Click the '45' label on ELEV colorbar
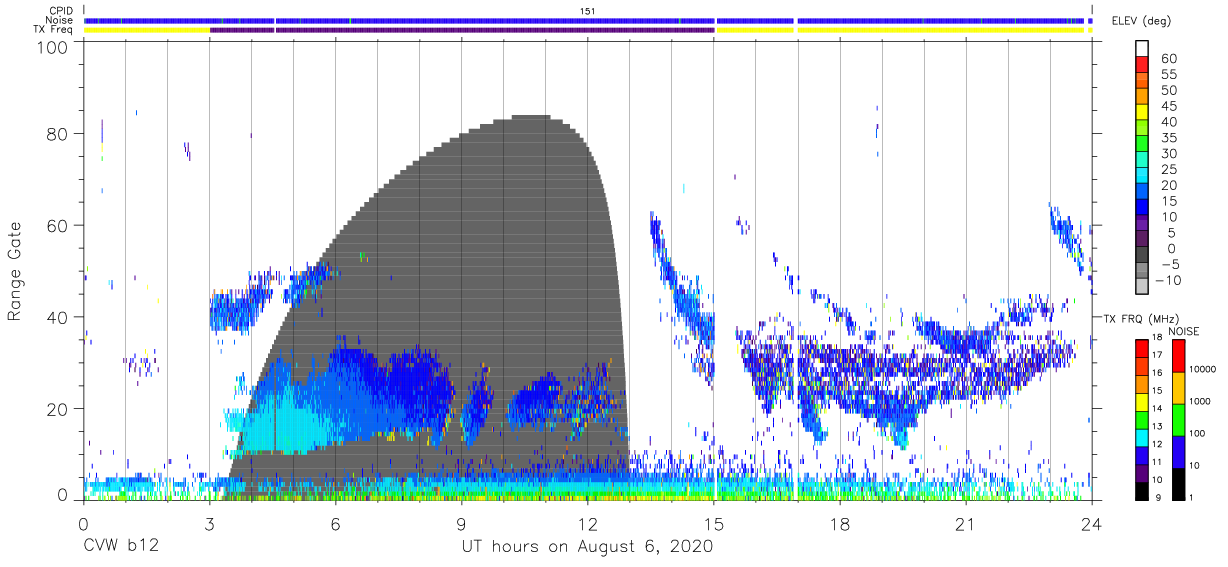This screenshot has width=1228, height=567. coord(1168,106)
